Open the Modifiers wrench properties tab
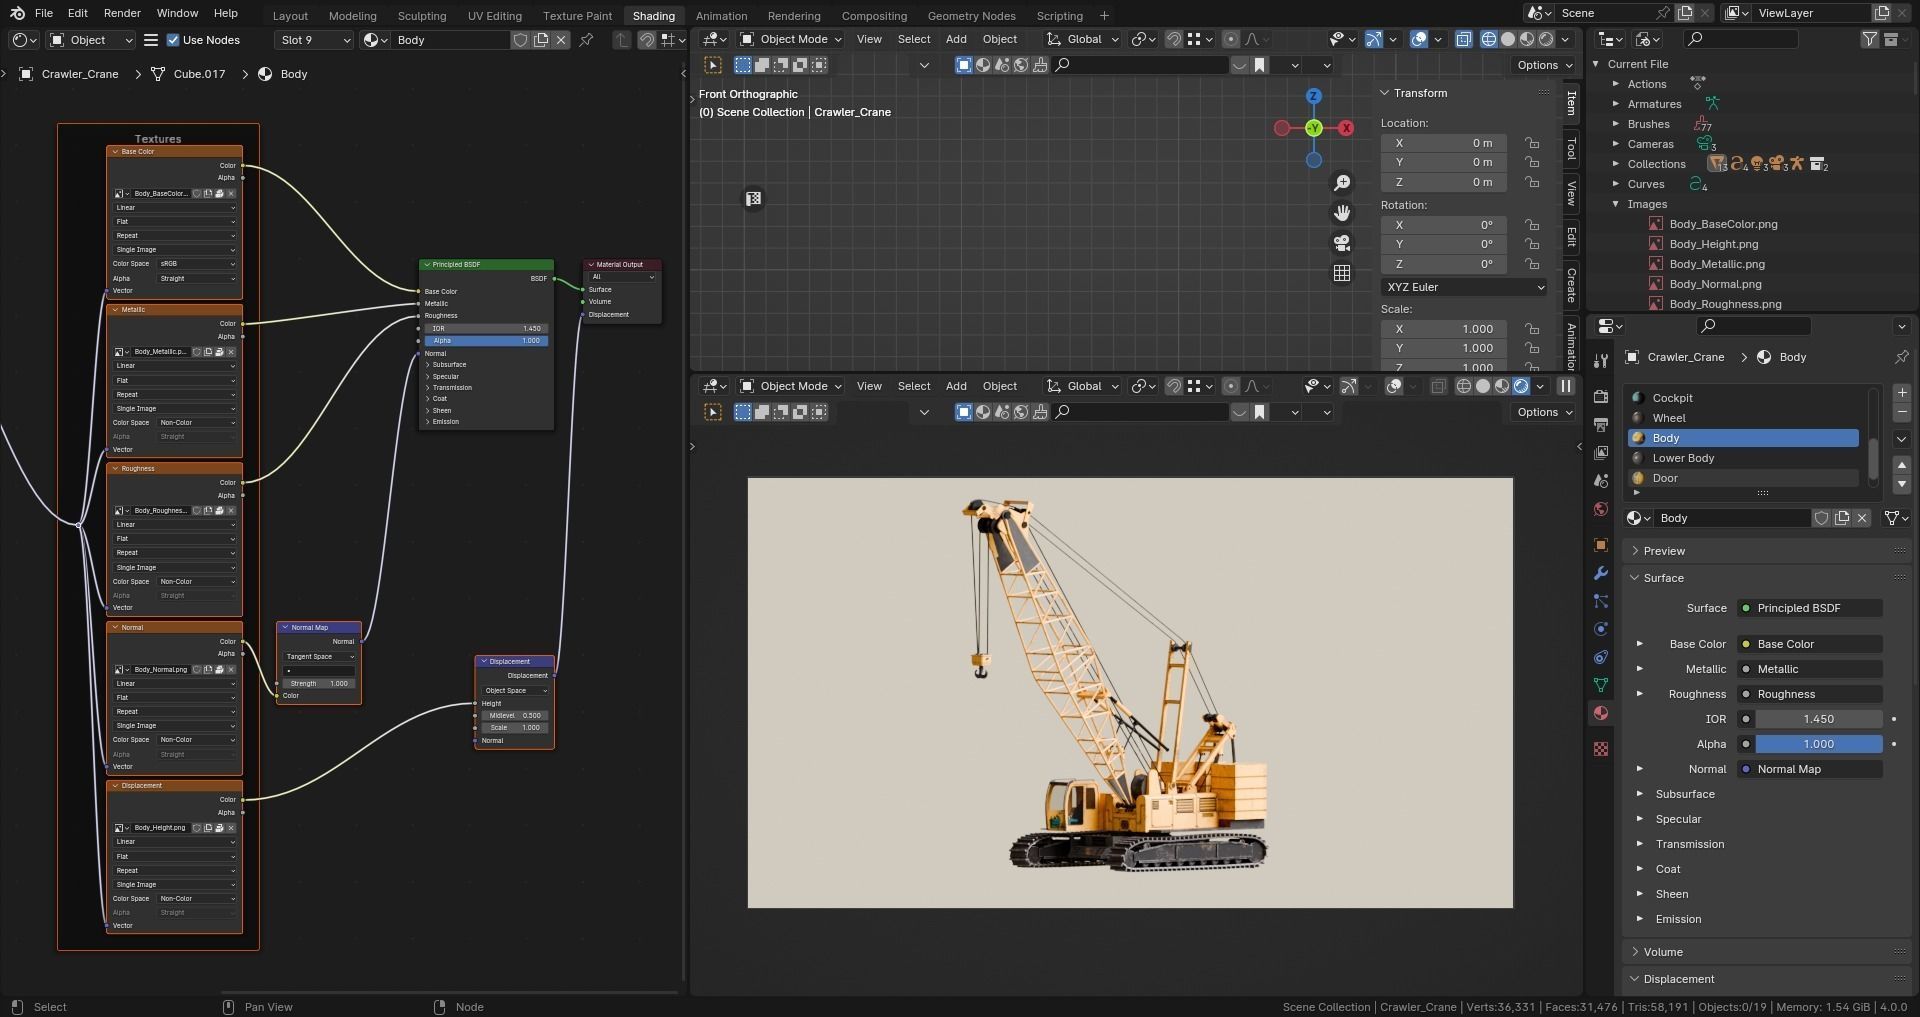 click(x=1601, y=573)
